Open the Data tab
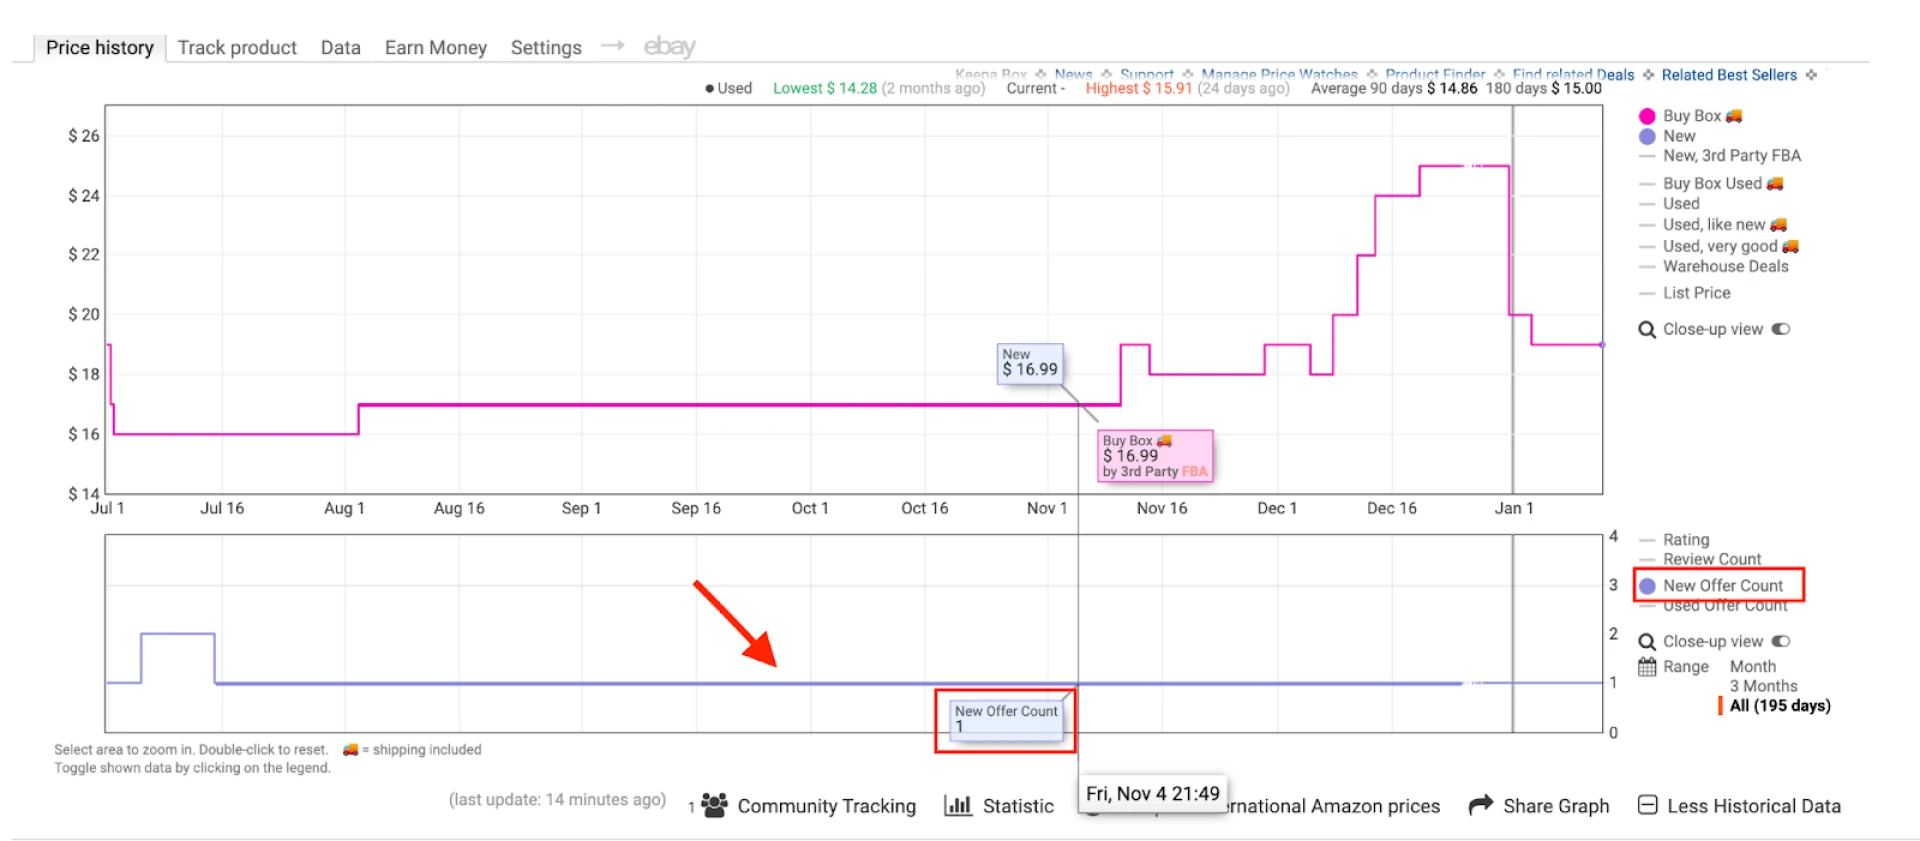Viewport: 1920px width, 841px height. [x=340, y=47]
